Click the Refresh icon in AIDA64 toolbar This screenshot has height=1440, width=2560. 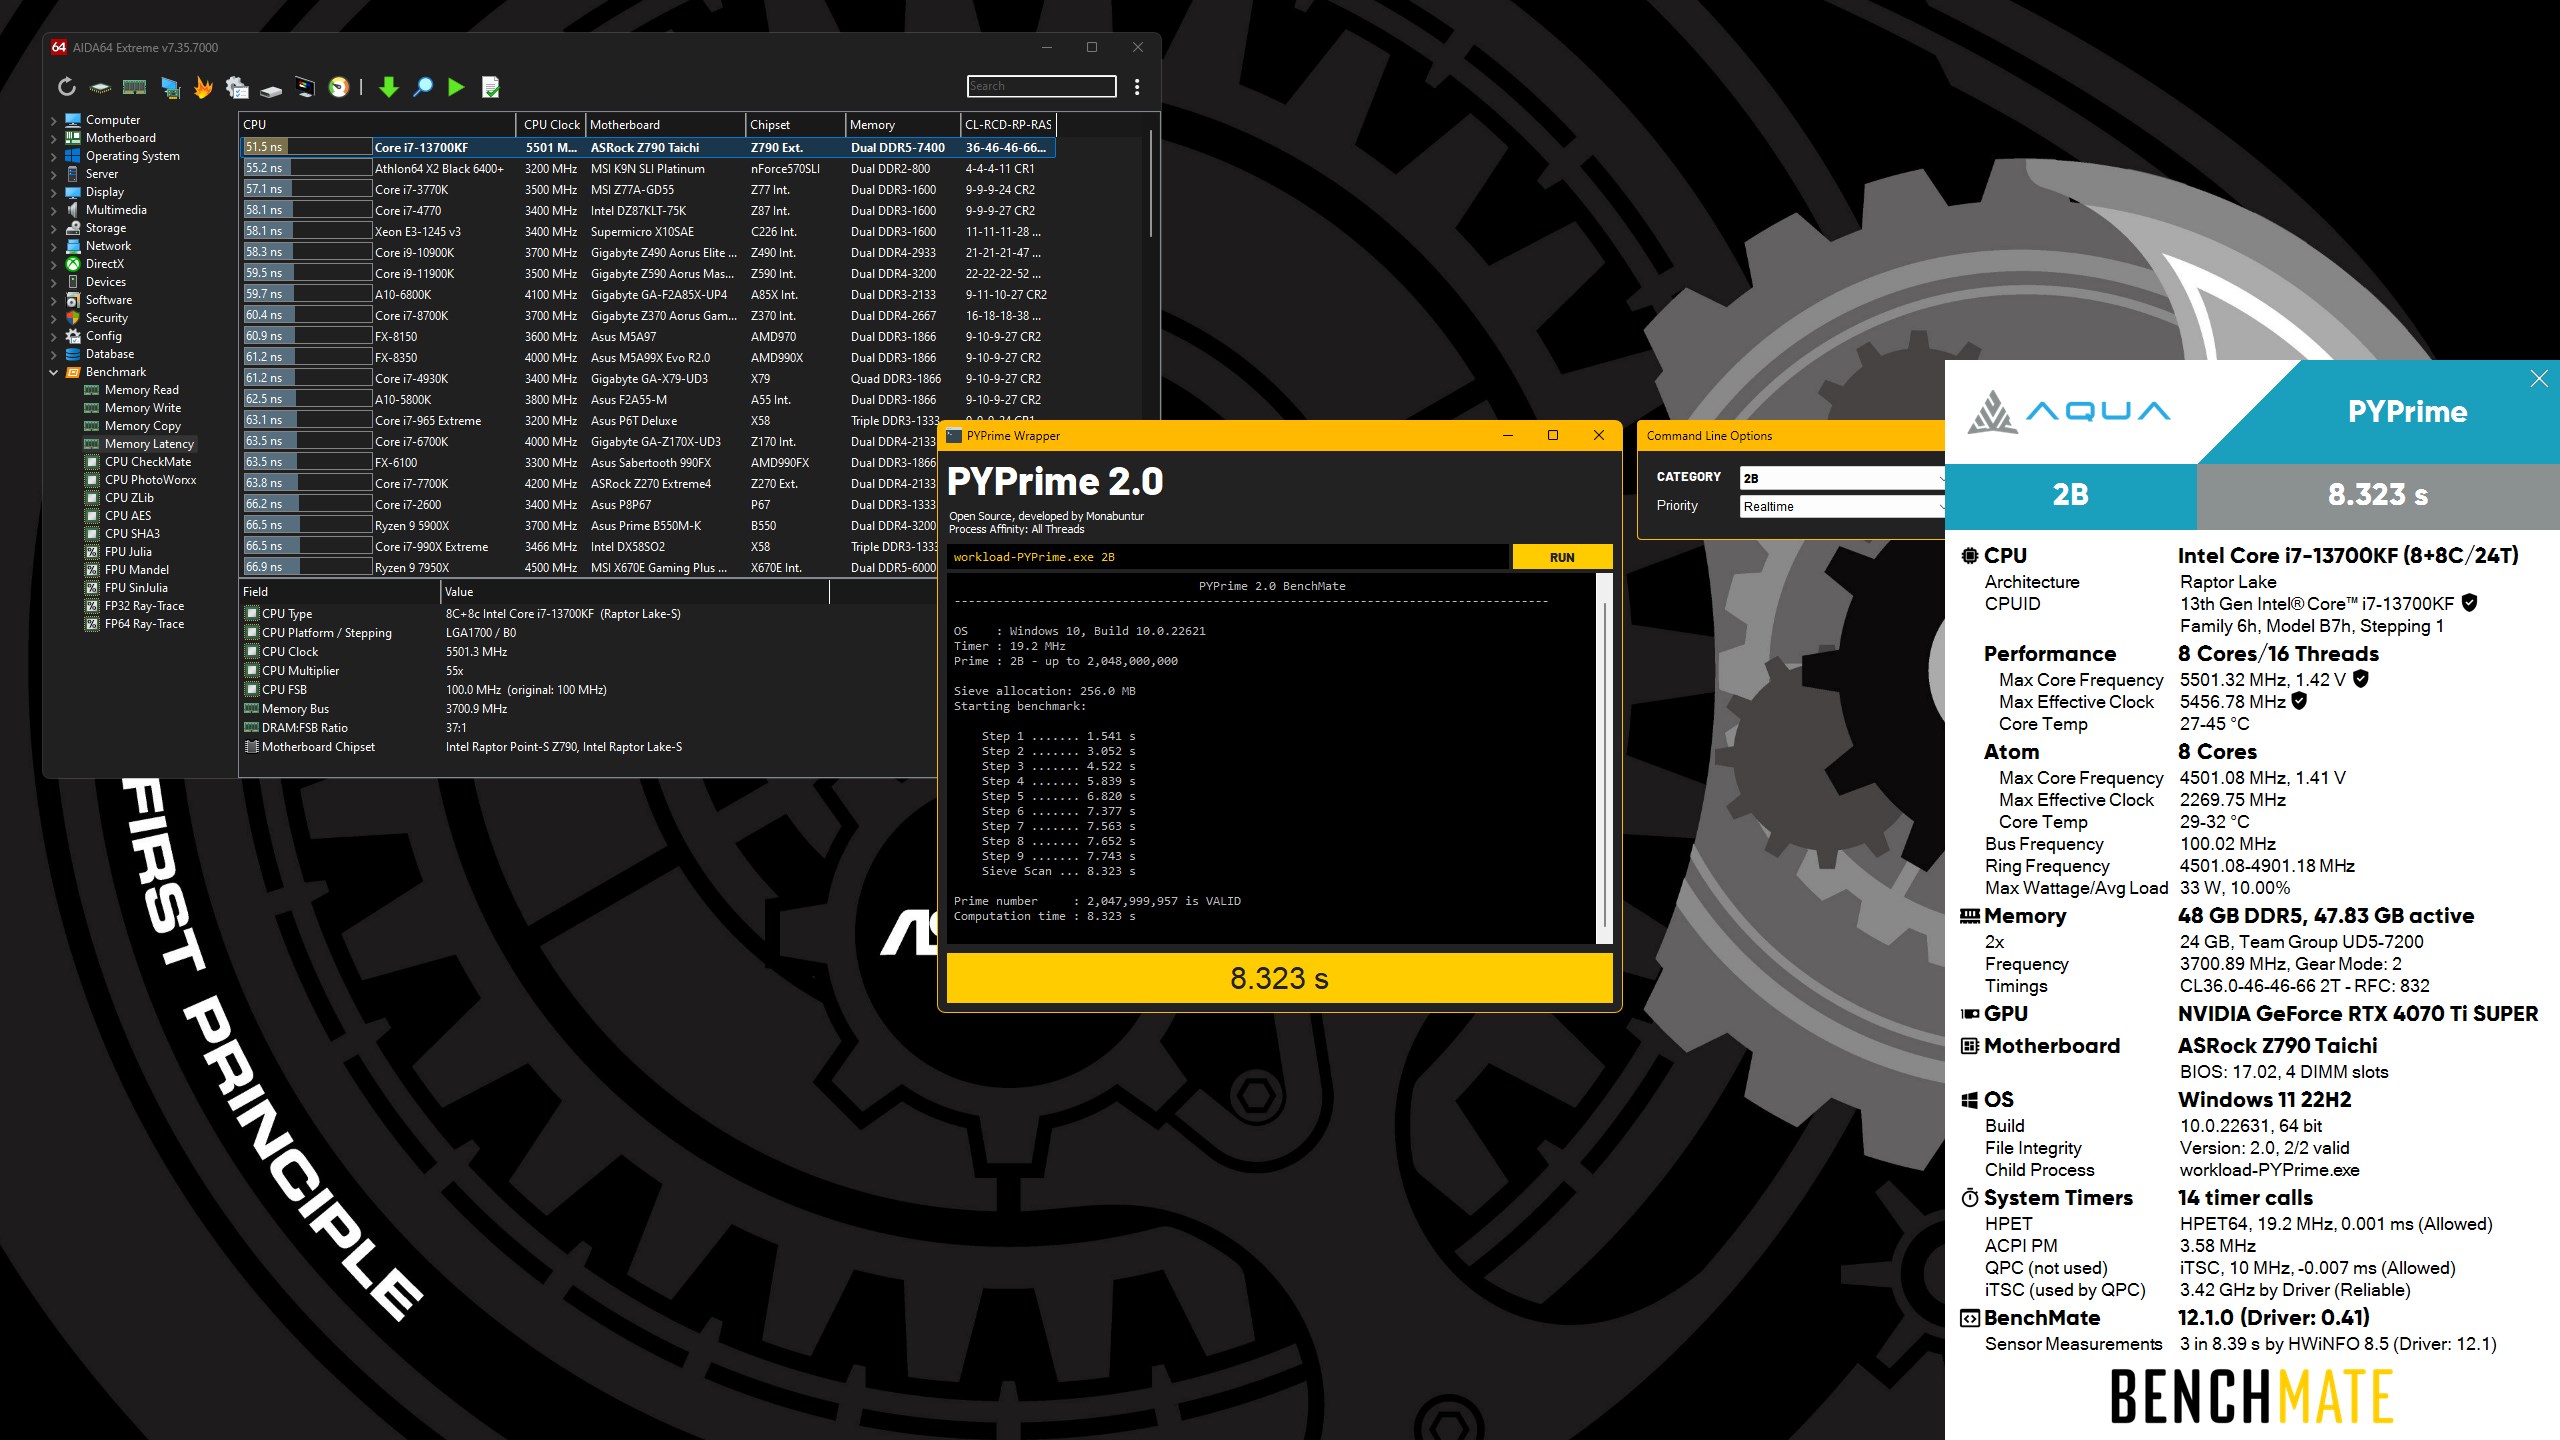67,87
